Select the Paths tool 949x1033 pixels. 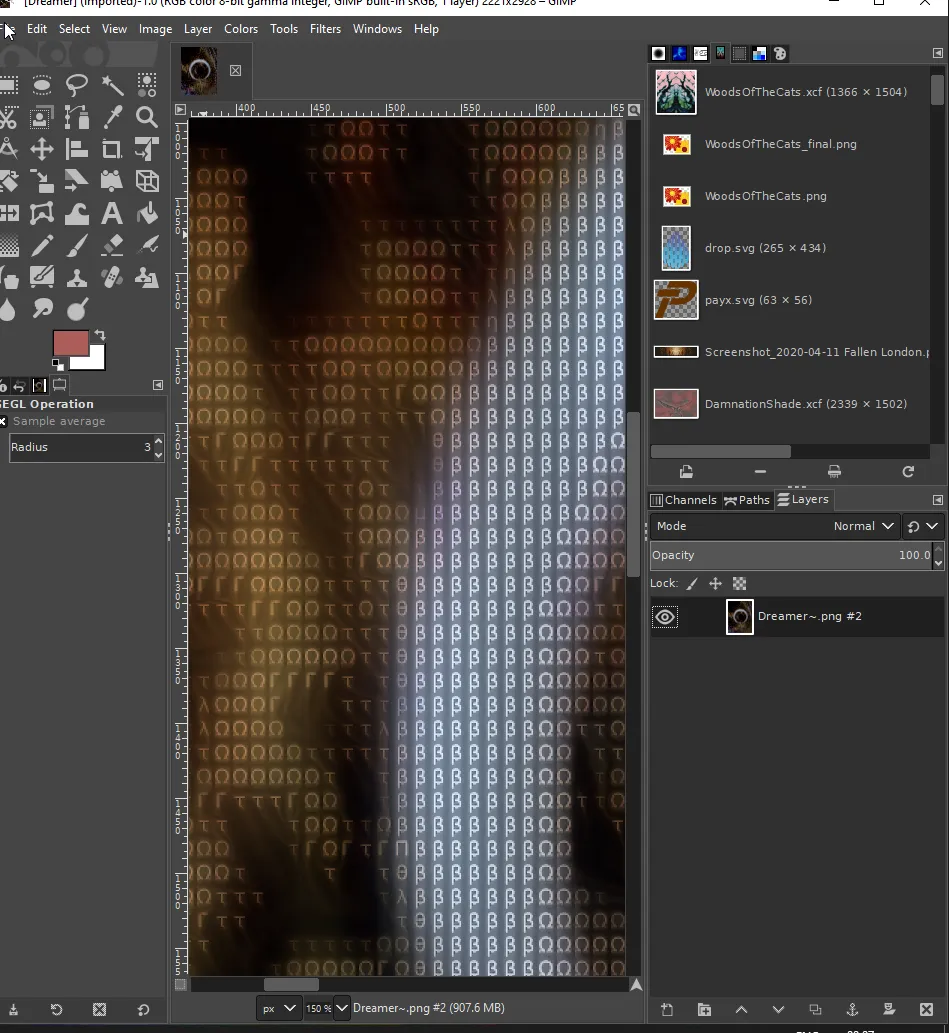tap(76, 117)
